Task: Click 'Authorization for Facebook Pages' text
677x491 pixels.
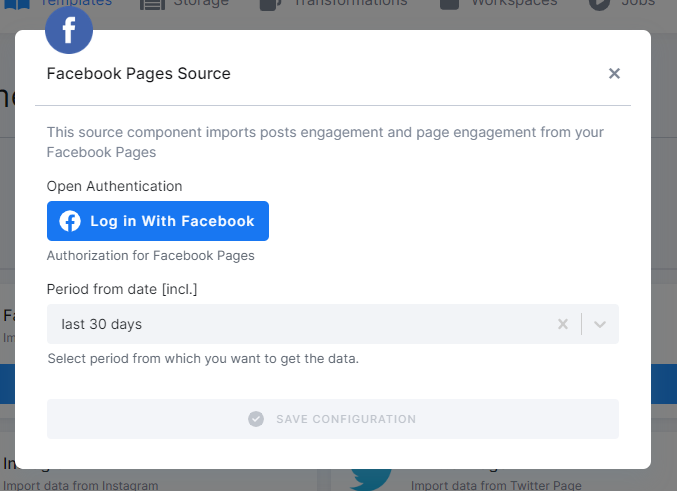Action: (150, 256)
